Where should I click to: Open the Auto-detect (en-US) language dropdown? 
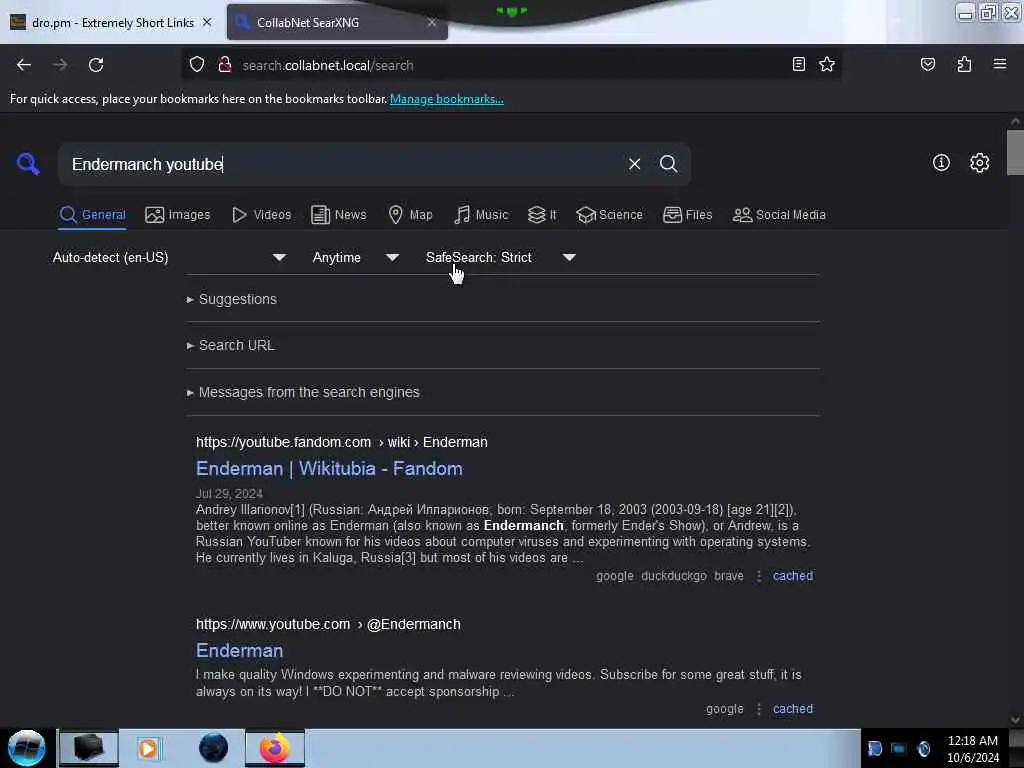pyautogui.click(x=169, y=257)
